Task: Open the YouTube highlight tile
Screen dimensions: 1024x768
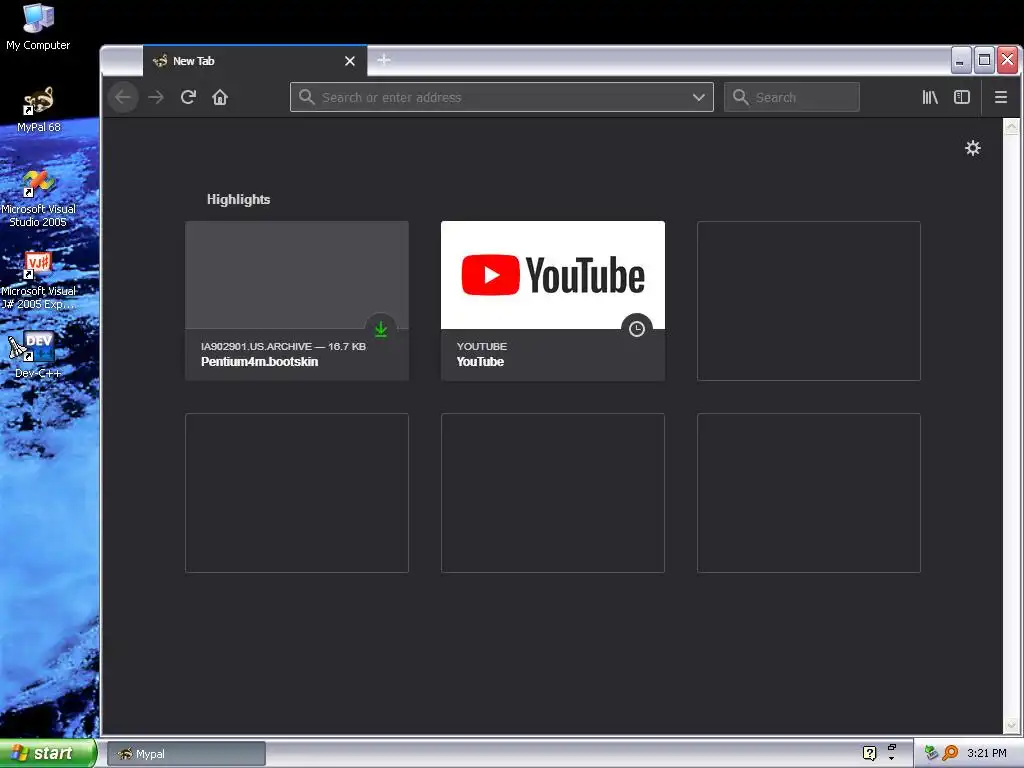Action: coord(553,301)
